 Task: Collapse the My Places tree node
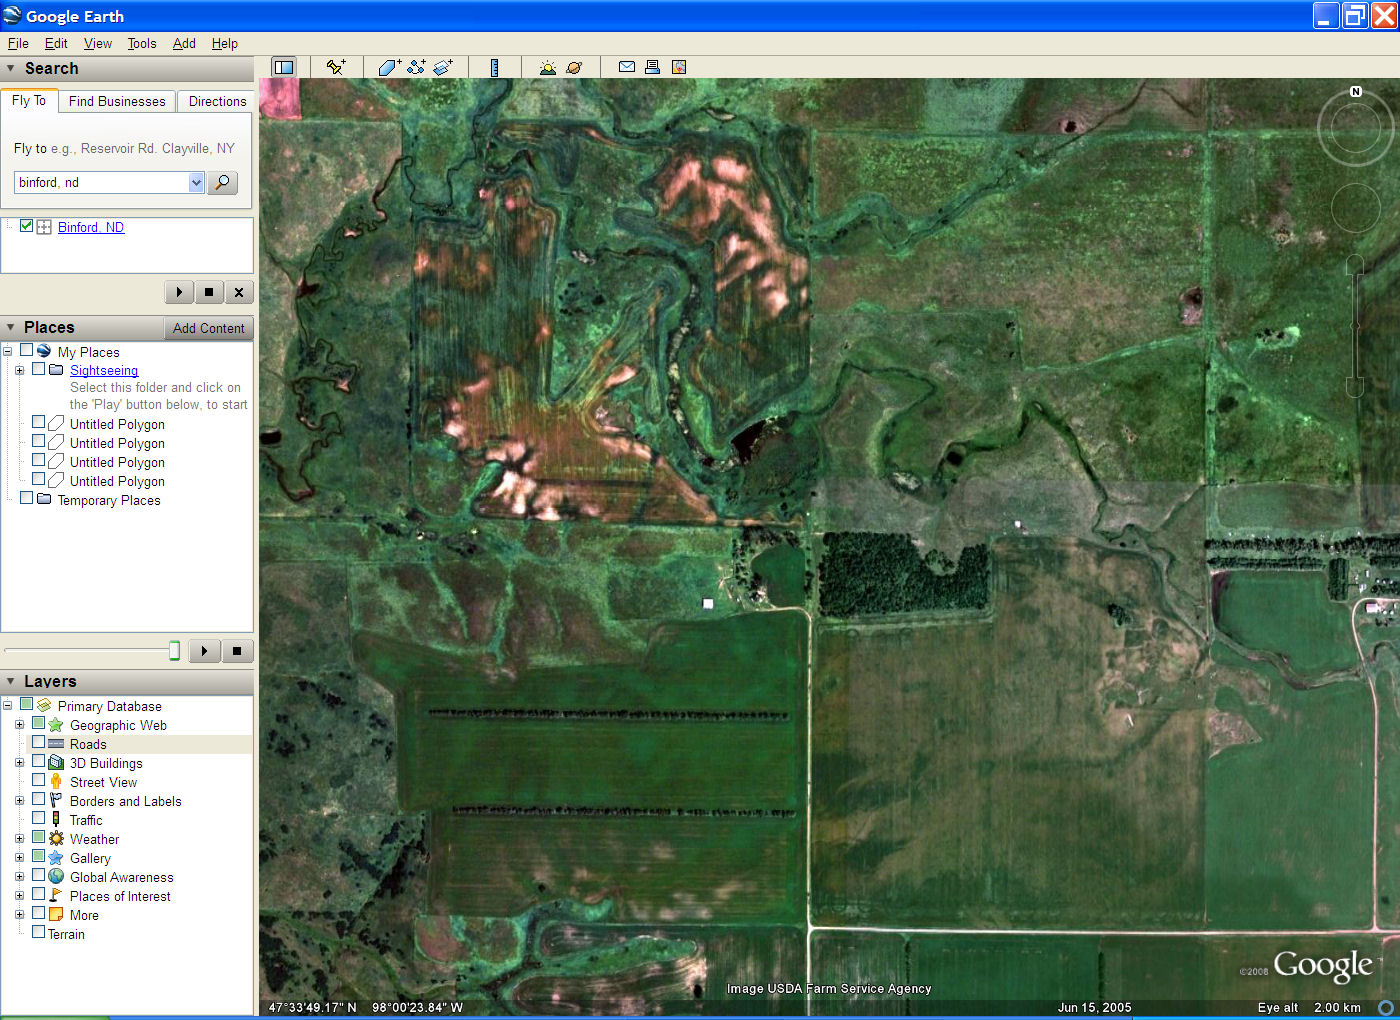7,351
